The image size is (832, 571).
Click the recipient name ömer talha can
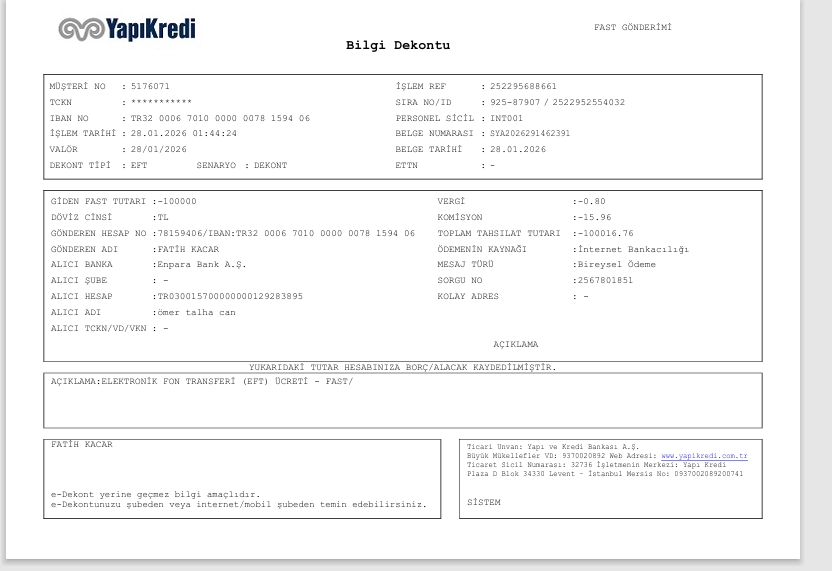[196, 312]
